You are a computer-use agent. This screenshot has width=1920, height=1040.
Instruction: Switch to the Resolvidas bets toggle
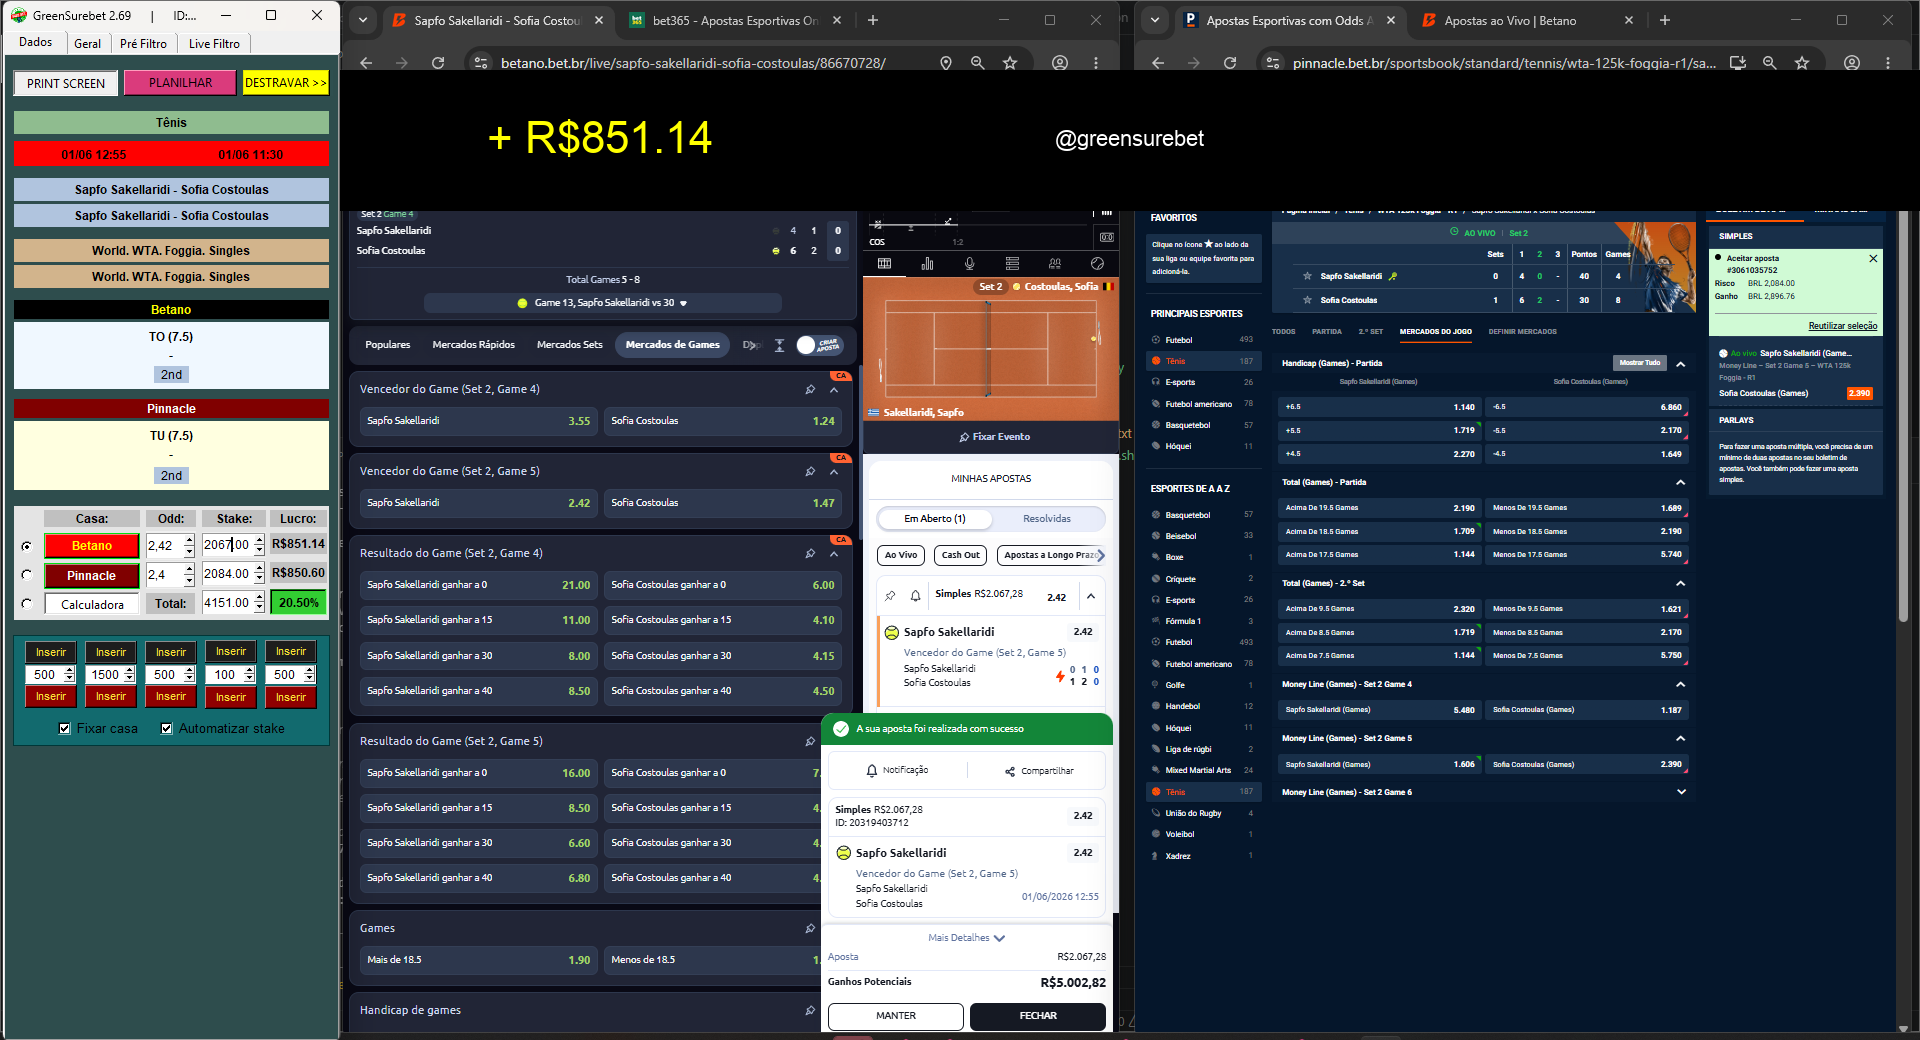(1047, 519)
